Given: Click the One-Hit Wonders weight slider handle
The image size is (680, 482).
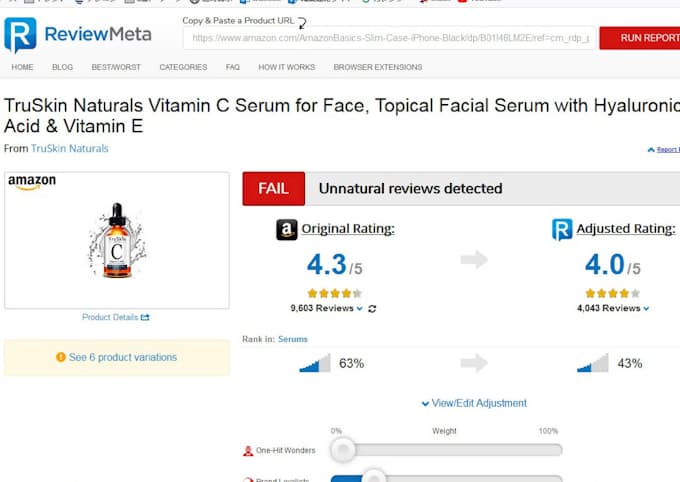Looking at the screenshot, I should tap(343, 449).
